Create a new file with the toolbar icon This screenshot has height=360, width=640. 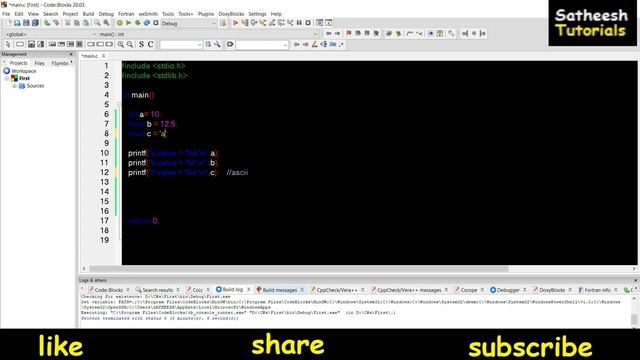click(x=9, y=23)
